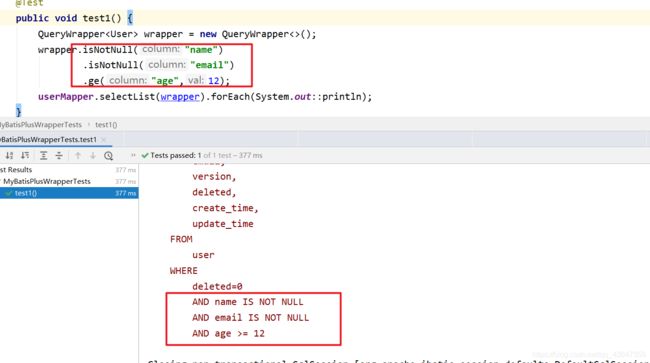Open test history clock icon
Screen dimensions: 650x363
point(109,156)
